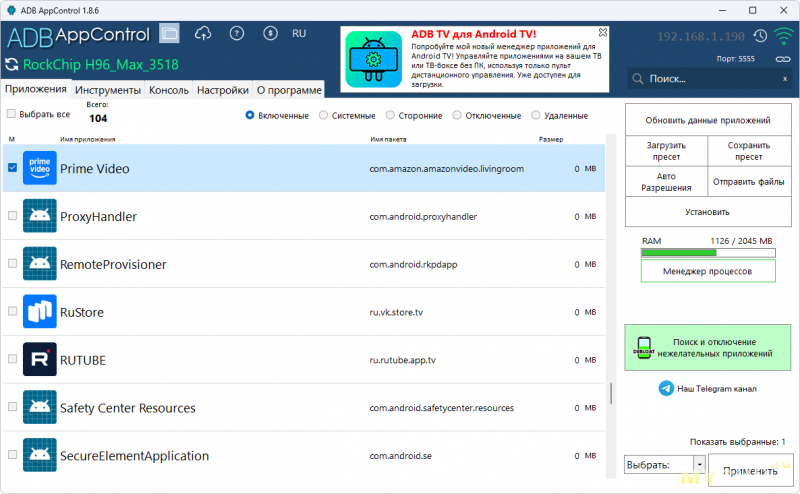Click Загрузить пресет button
800x494 pixels.
[666, 151]
